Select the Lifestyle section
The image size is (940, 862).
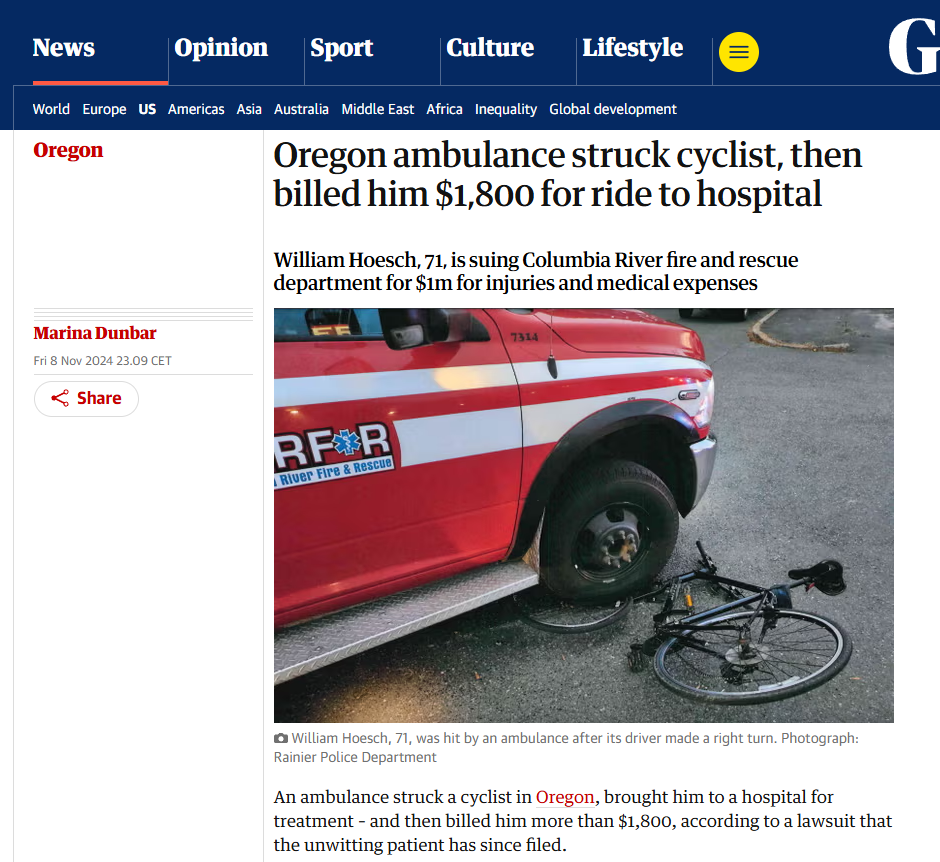point(632,48)
